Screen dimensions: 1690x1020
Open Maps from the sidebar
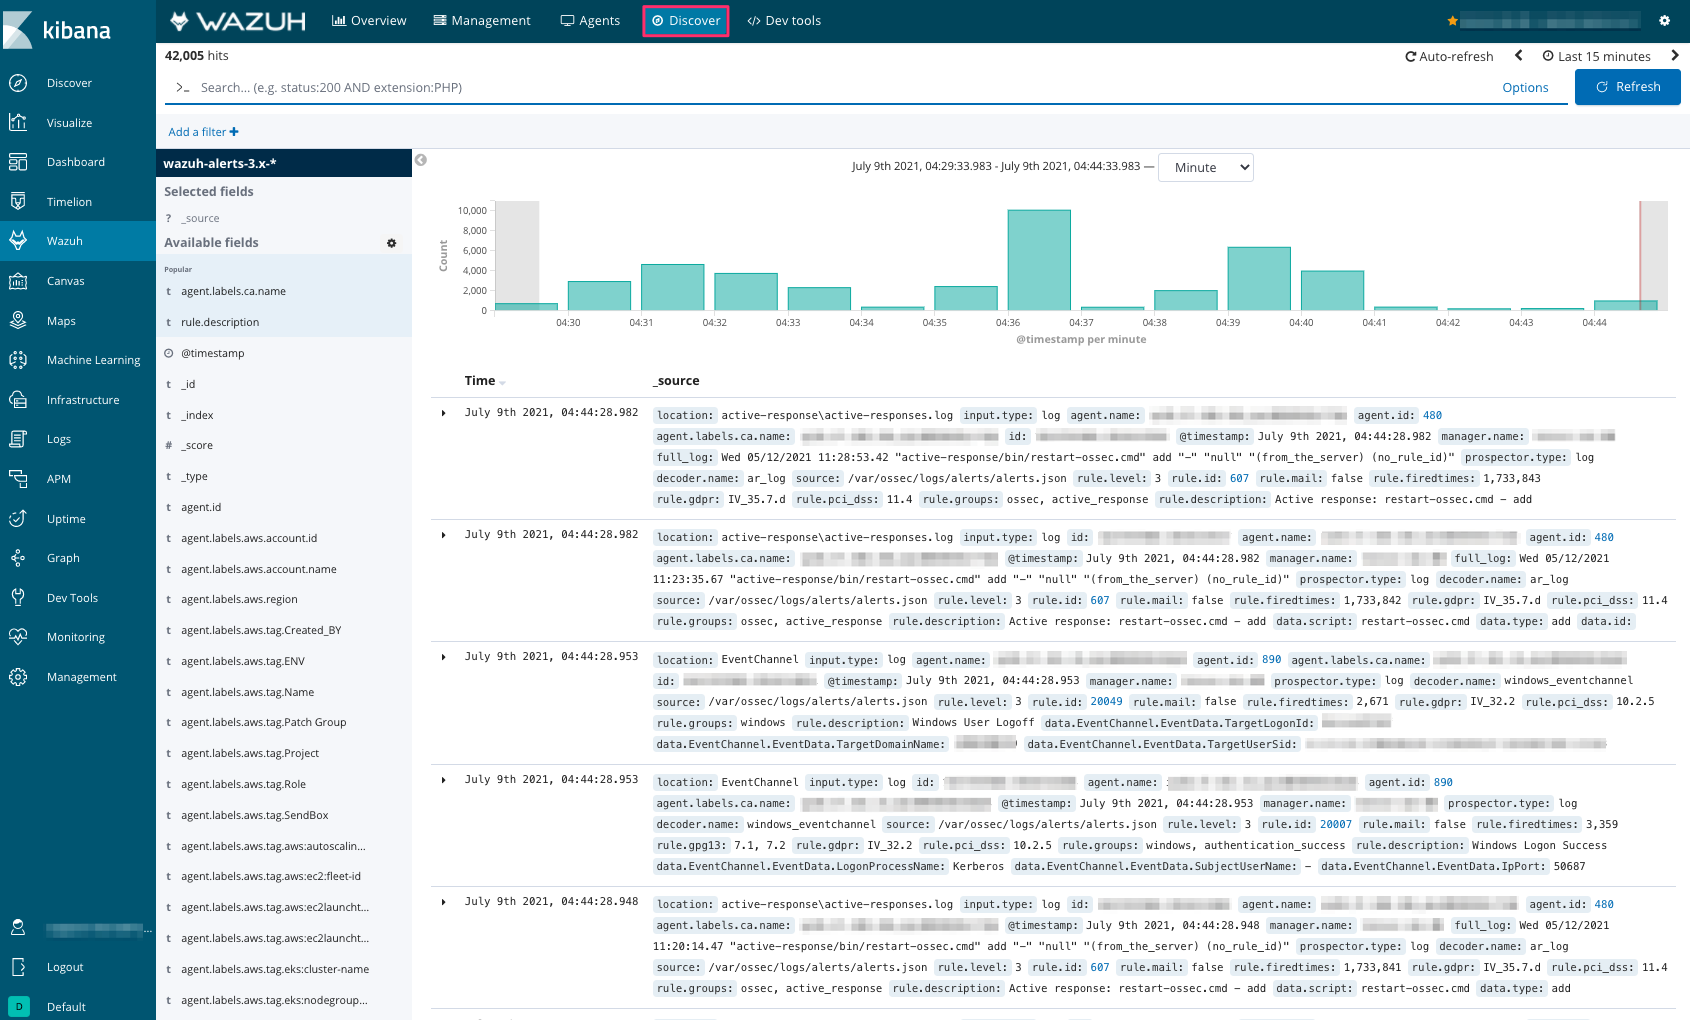(18, 321)
